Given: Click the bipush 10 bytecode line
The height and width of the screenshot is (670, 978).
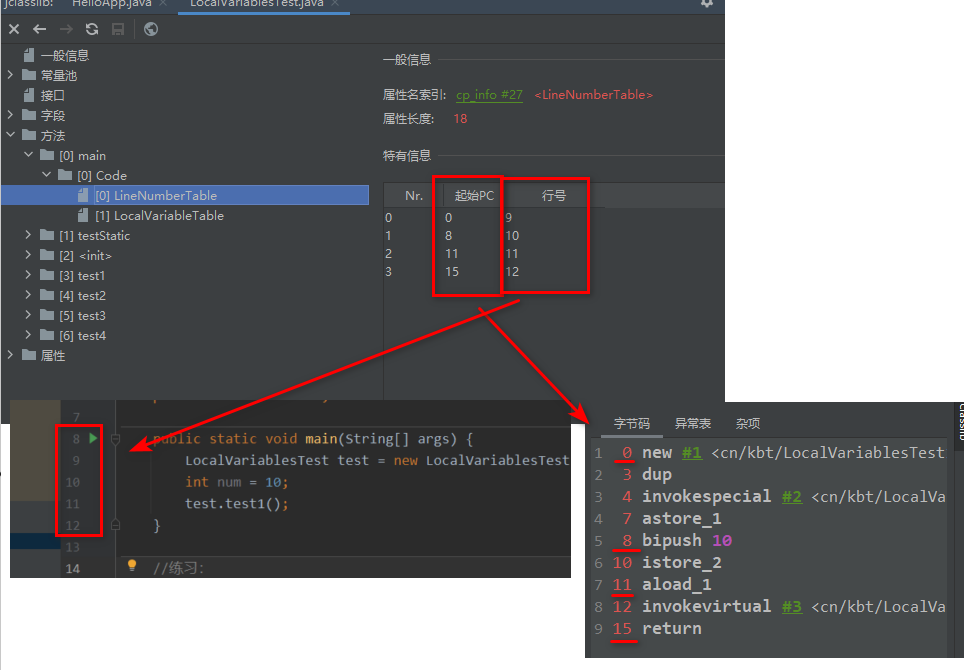Looking at the screenshot, I should (687, 540).
